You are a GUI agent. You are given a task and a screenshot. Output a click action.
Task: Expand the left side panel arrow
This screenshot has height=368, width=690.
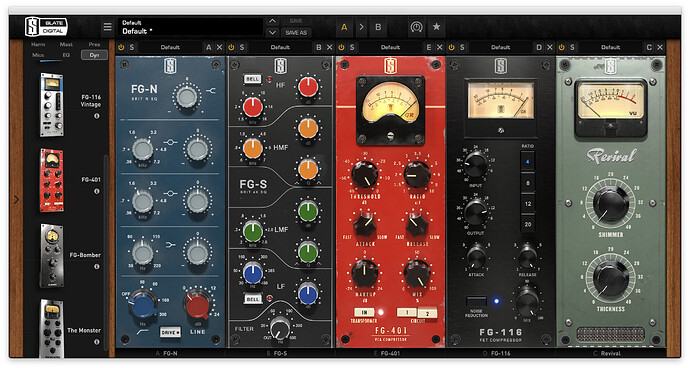click(x=16, y=200)
